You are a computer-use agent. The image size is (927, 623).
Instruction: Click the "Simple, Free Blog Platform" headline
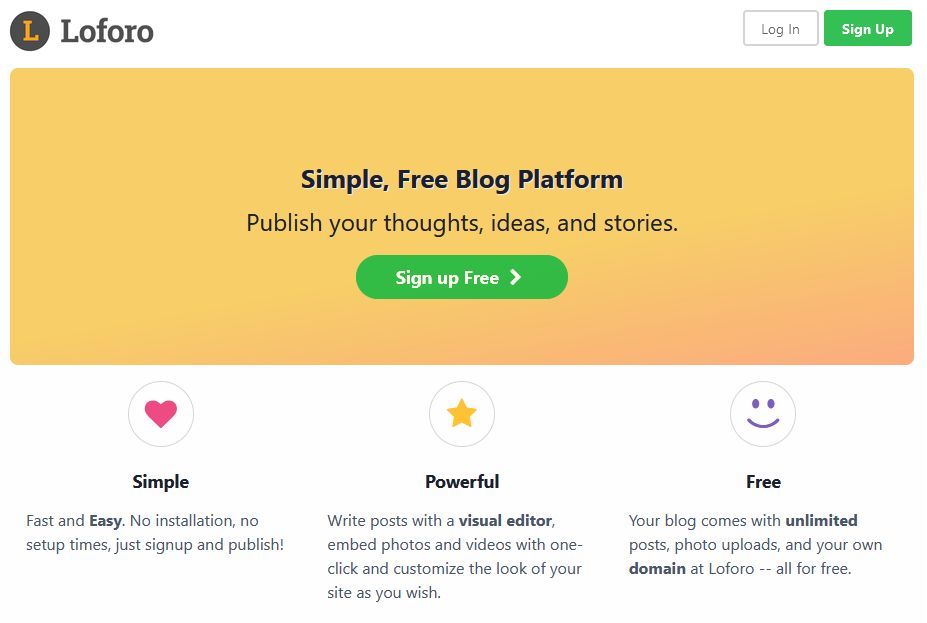tap(462, 178)
